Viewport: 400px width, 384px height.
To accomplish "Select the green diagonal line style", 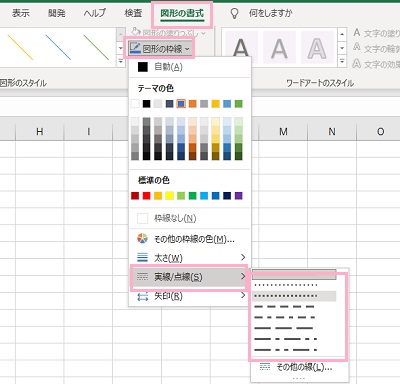I will (96, 47).
